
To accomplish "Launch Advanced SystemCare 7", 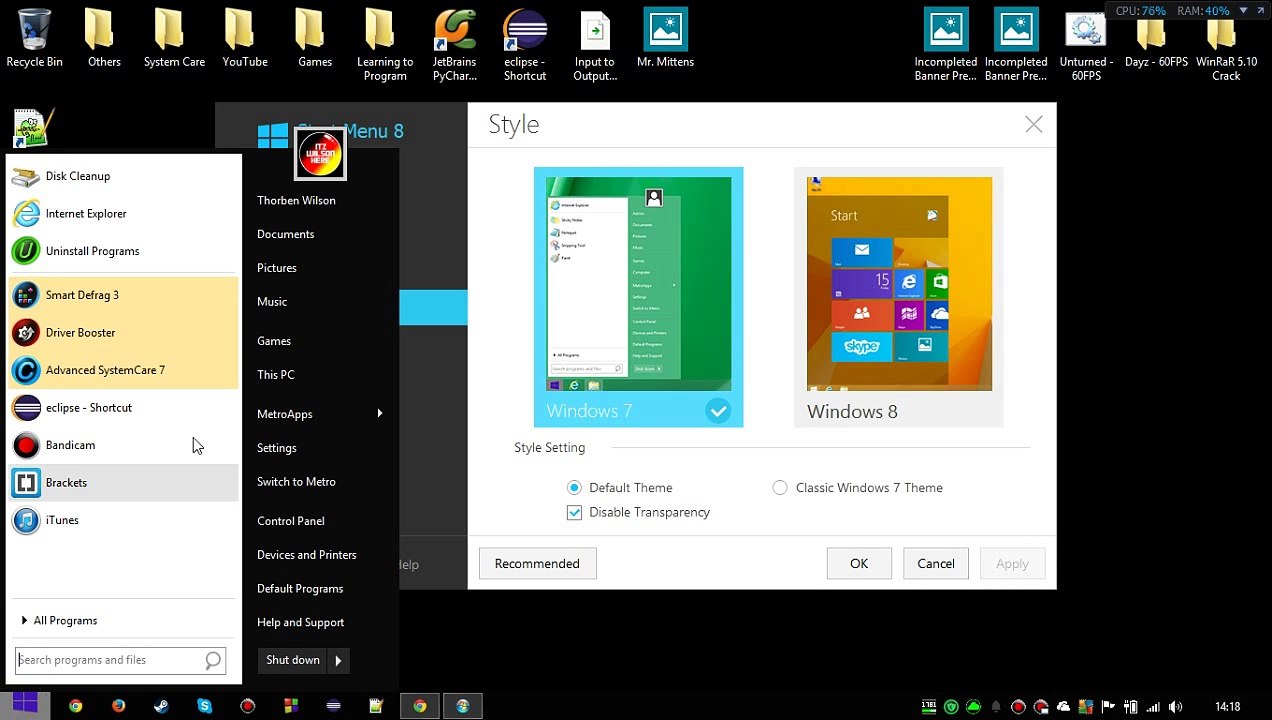I will [122, 370].
